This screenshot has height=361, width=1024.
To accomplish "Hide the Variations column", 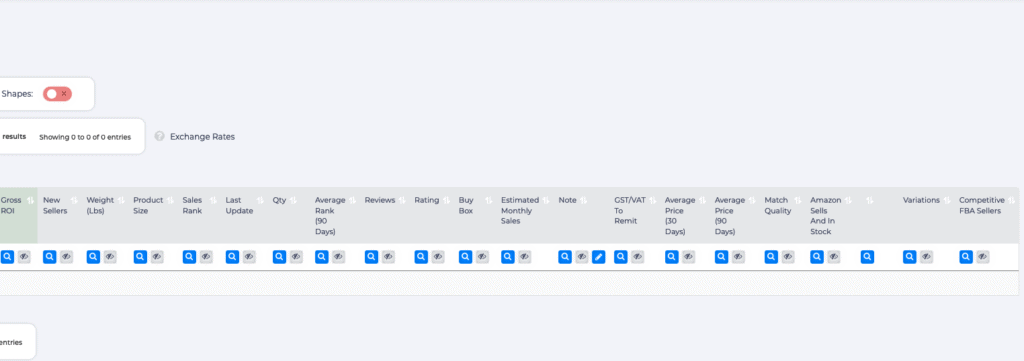I will [x=927, y=257].
